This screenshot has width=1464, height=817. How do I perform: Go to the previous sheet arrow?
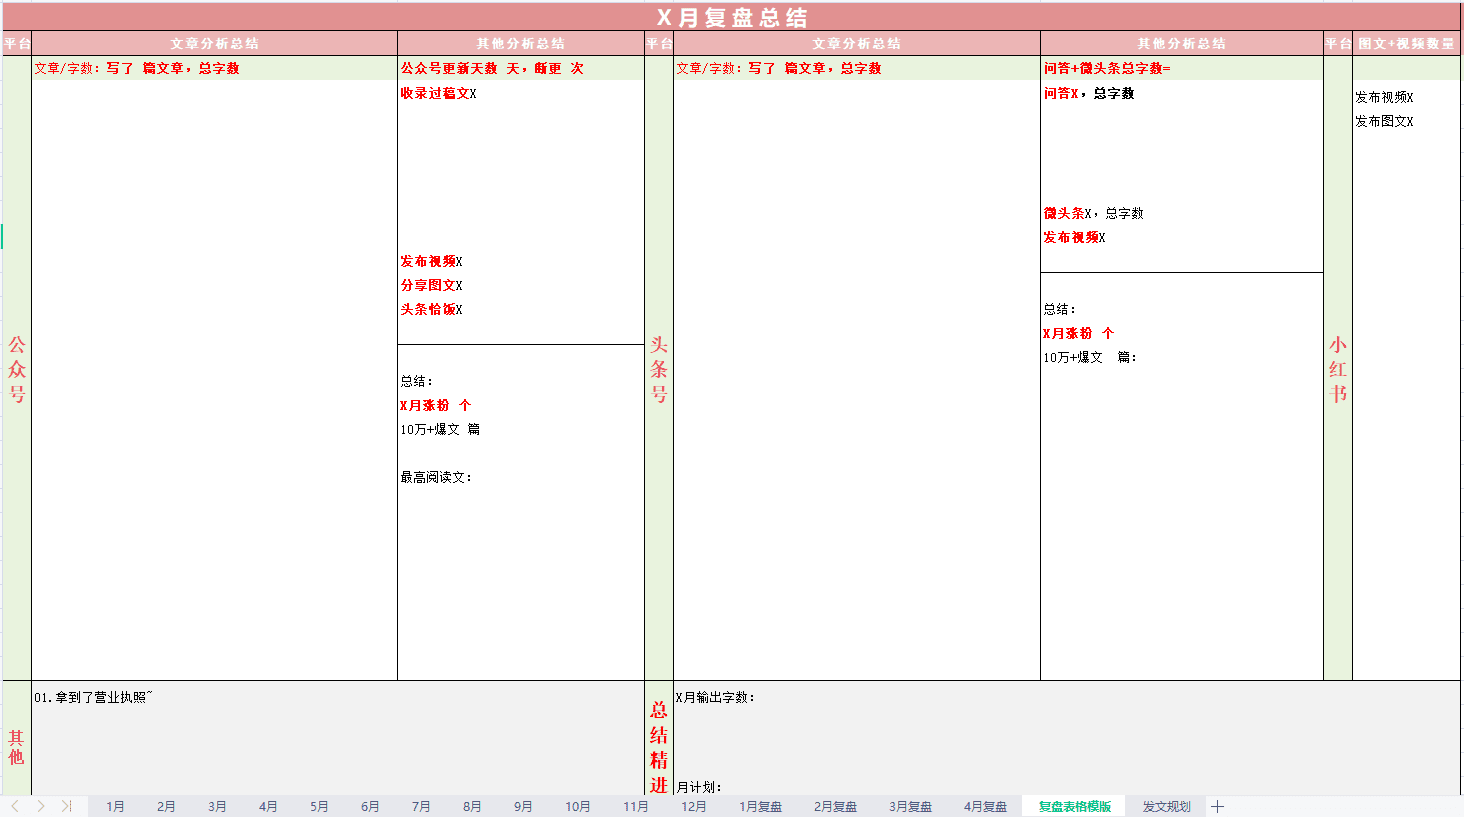pyautogui.click(x=15, y=806)
